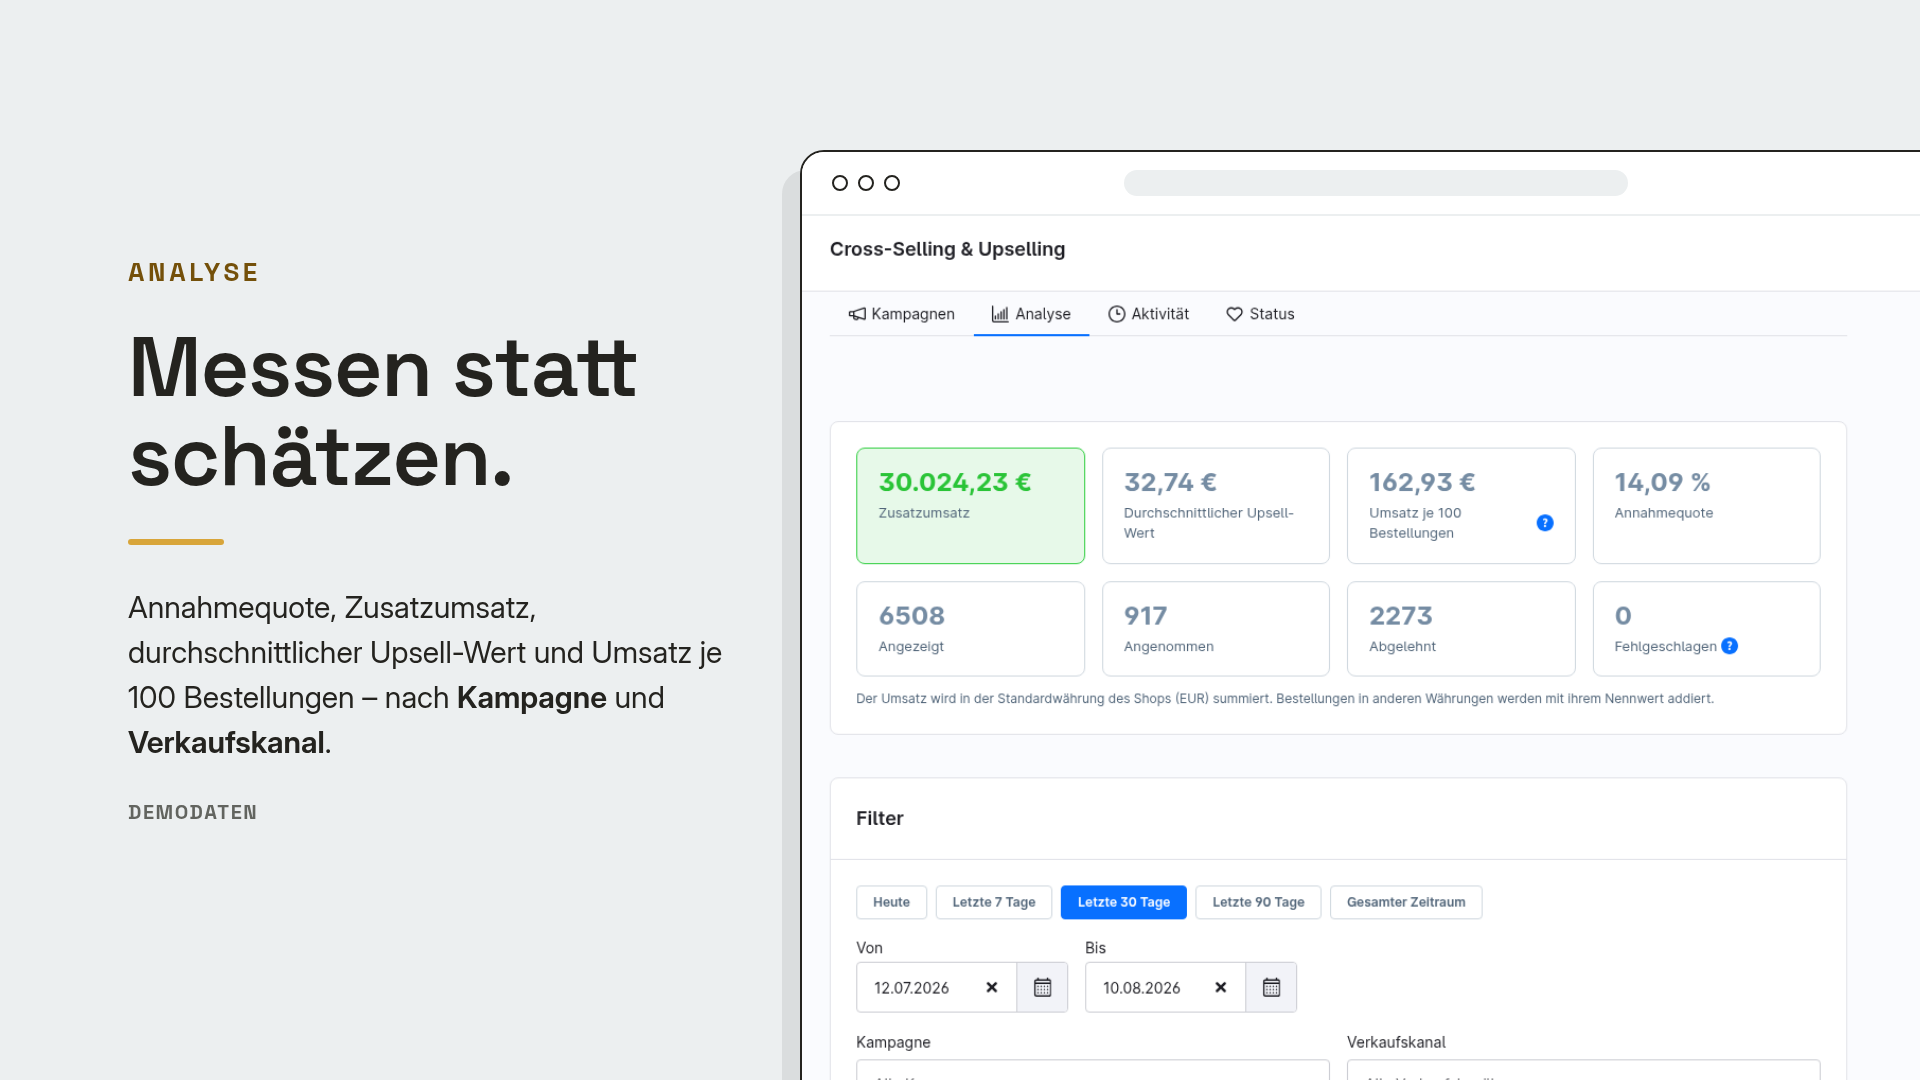Go to the Status tab
Image resolution: width=1920 pixels, height=1080 pixels.
tap(1260, 314)
